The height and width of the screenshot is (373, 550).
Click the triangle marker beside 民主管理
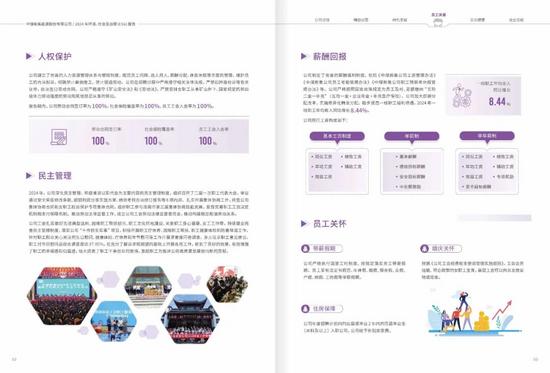coord(29,175)
